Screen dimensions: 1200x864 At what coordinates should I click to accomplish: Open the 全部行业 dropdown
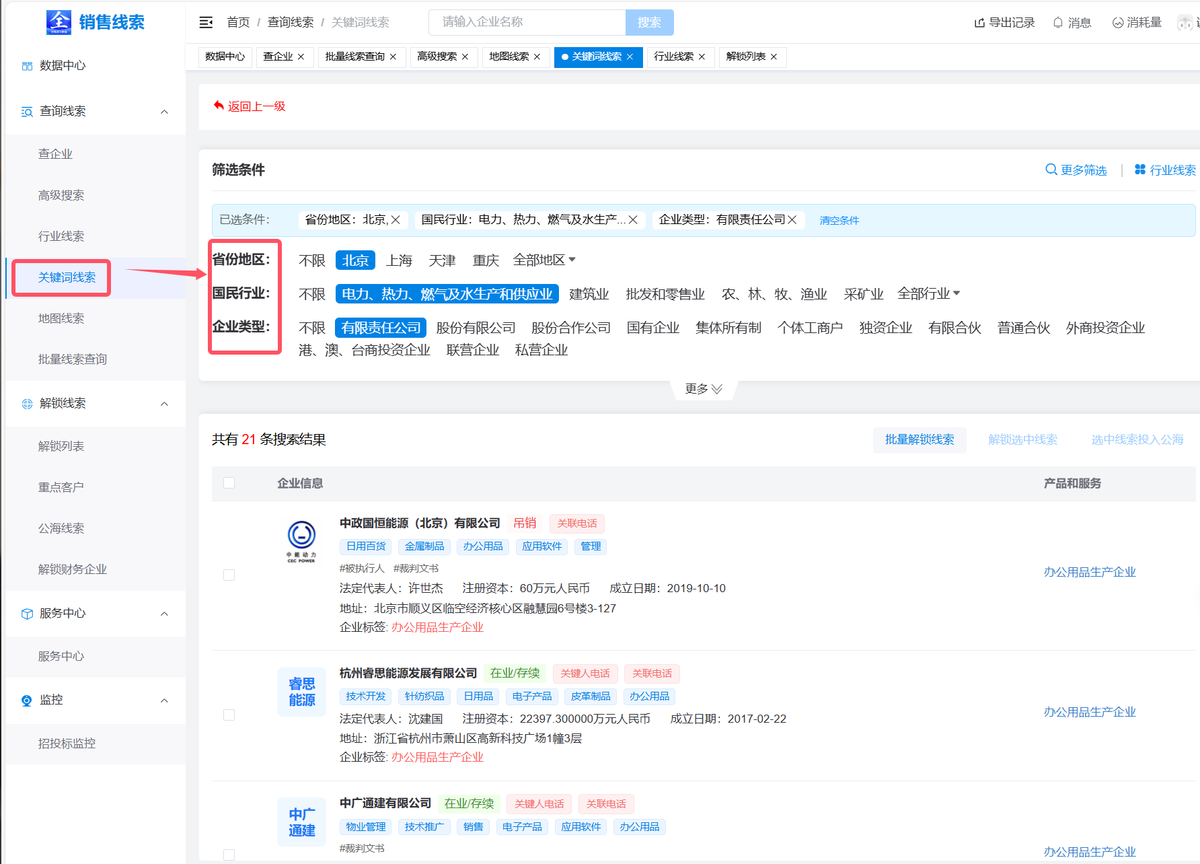929,294
